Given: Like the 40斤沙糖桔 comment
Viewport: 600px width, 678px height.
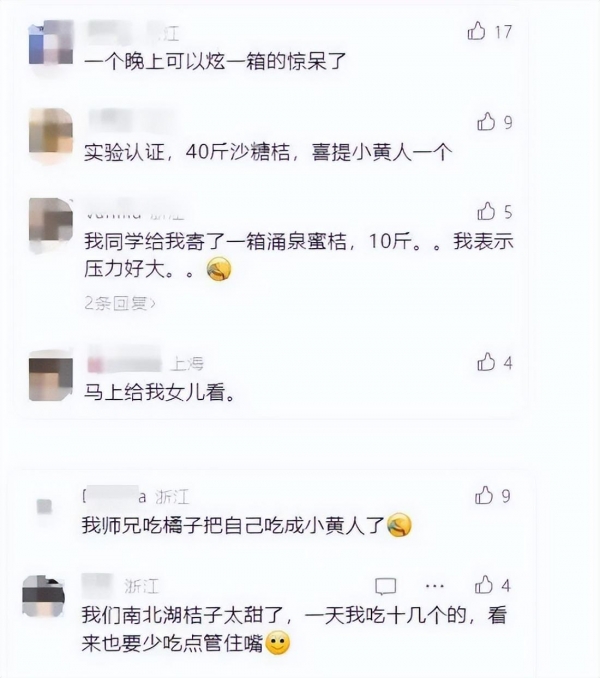Looking at the screenshot, I should pos(486,122).
